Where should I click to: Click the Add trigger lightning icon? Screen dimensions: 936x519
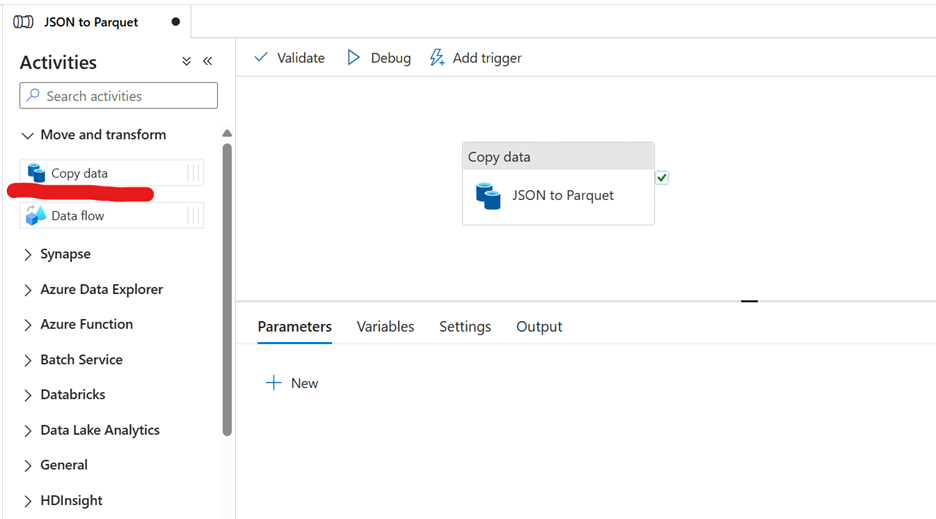coord(437,58)
